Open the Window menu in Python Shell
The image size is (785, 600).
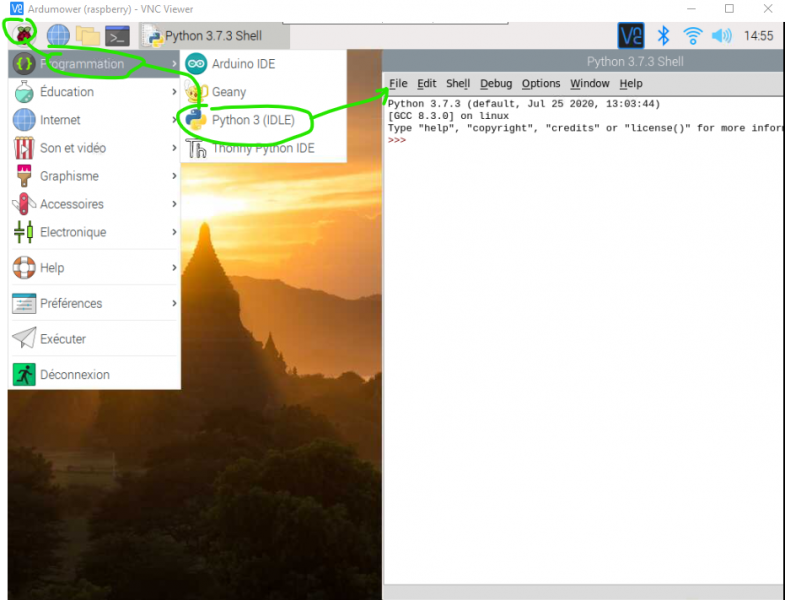tap(590, 83)
